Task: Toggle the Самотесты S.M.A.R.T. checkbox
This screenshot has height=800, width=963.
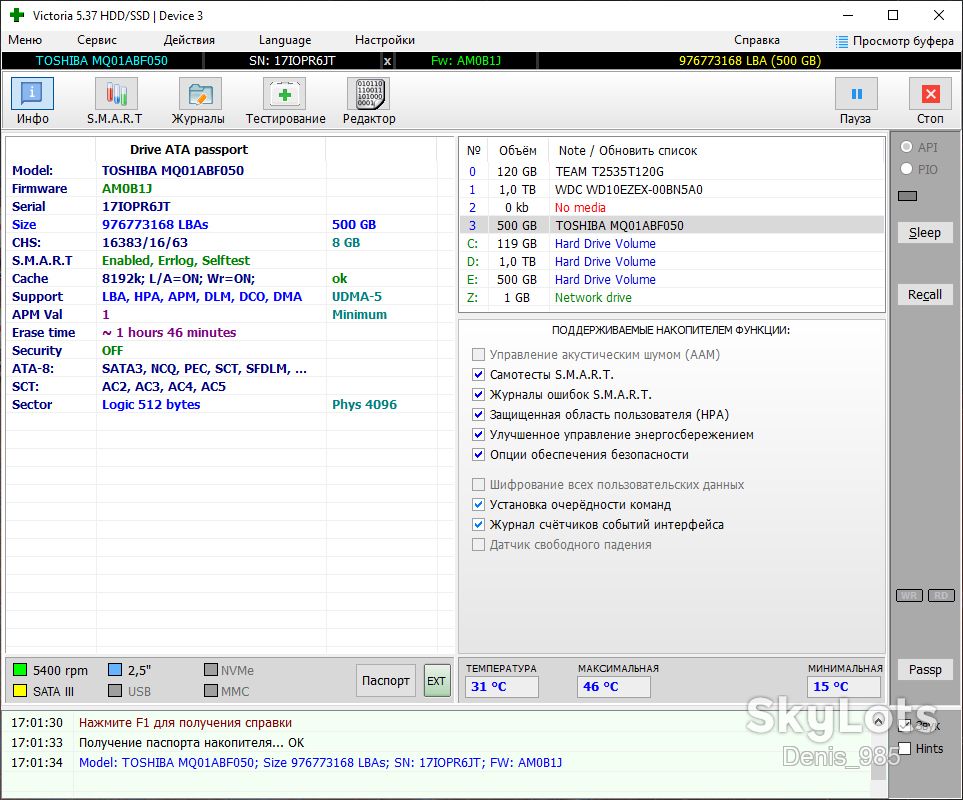Action: coord(478,375)
